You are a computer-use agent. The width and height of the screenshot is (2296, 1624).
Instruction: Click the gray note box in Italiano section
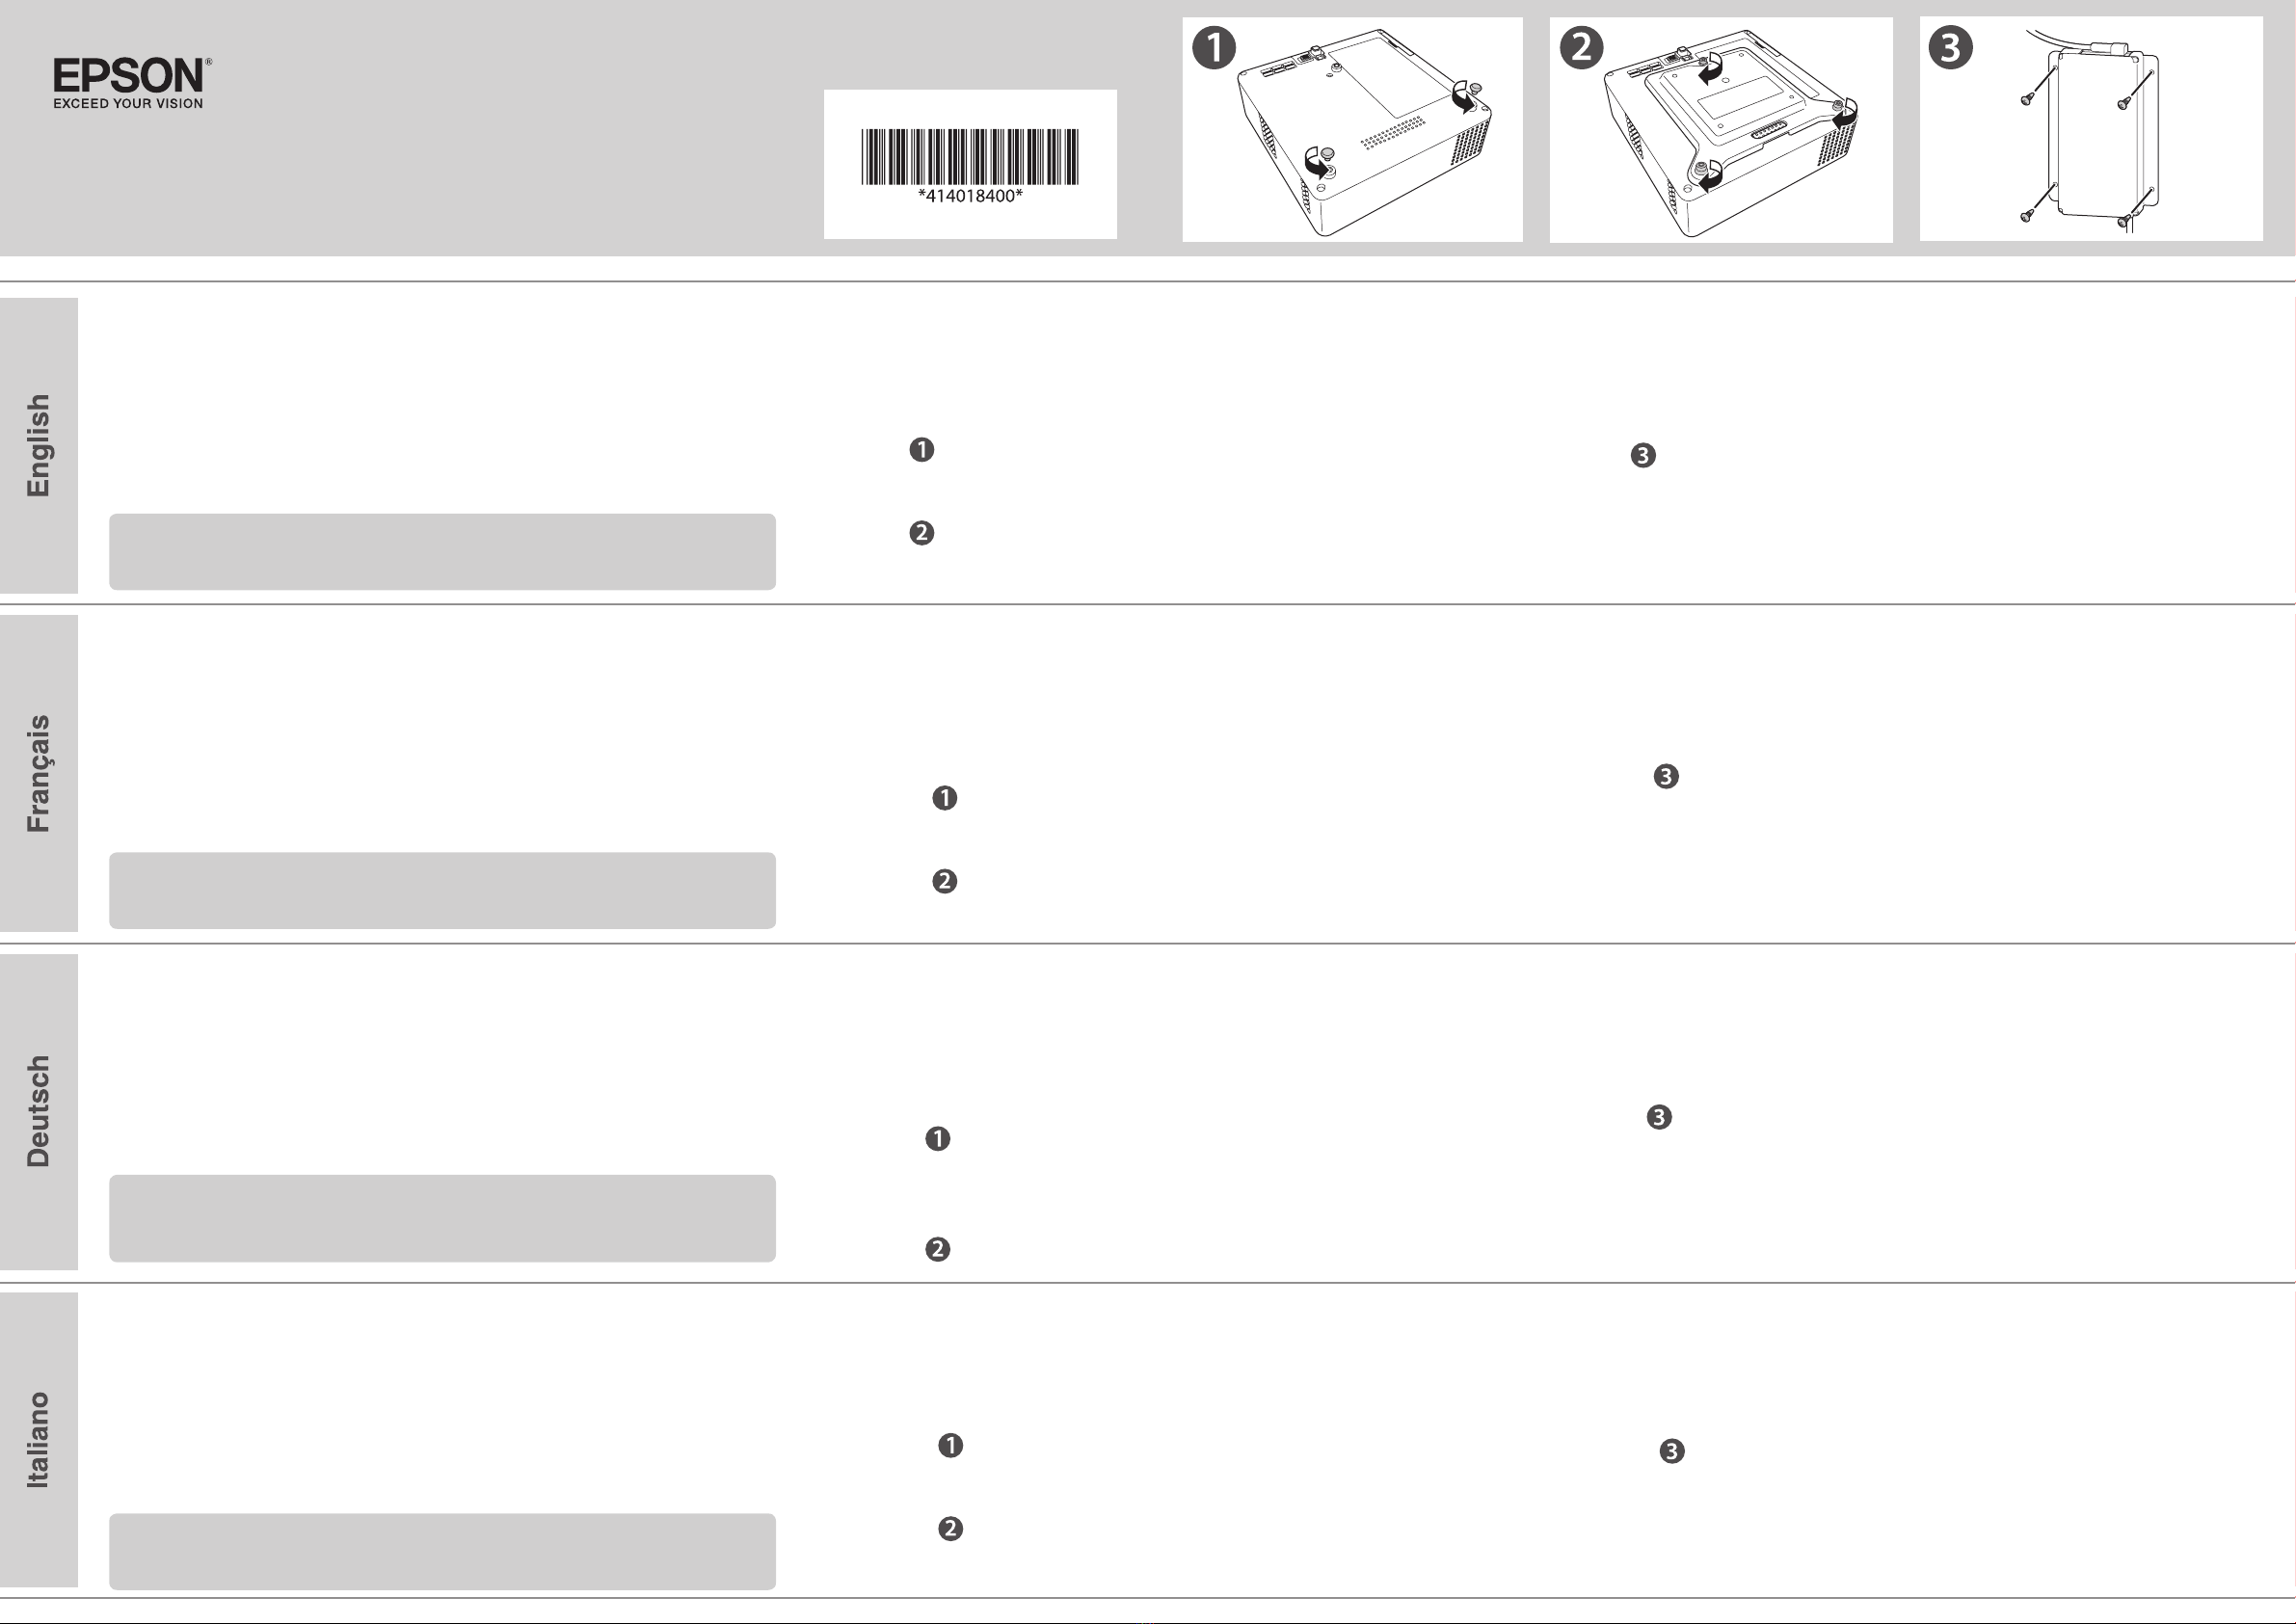442,1551
